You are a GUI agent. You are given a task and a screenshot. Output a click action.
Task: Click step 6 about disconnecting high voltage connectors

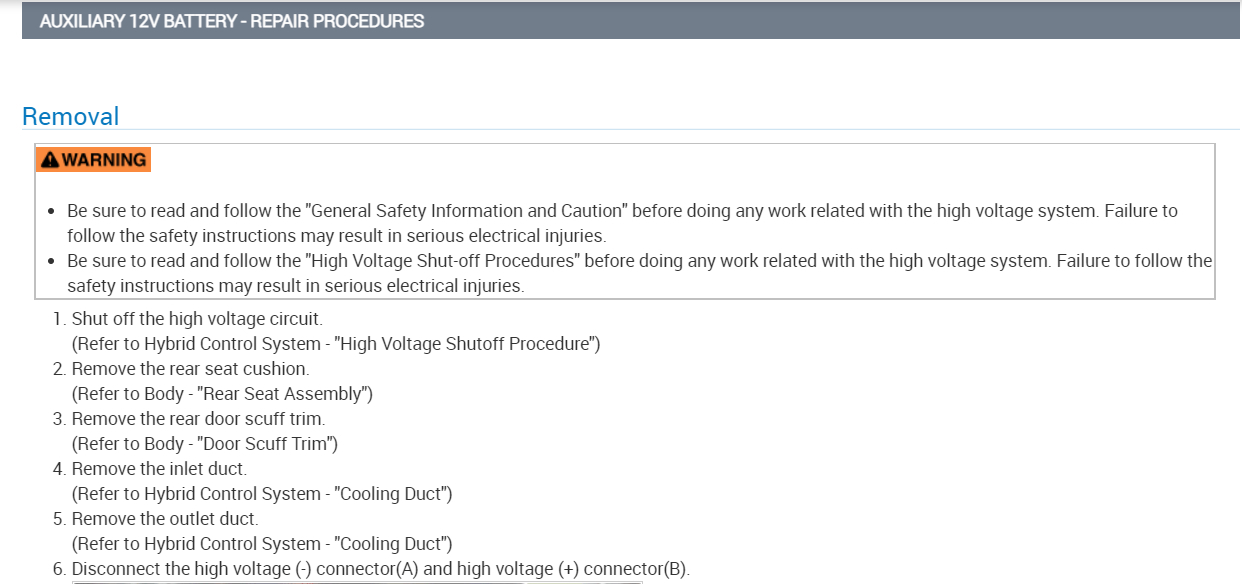click(380, 569)
